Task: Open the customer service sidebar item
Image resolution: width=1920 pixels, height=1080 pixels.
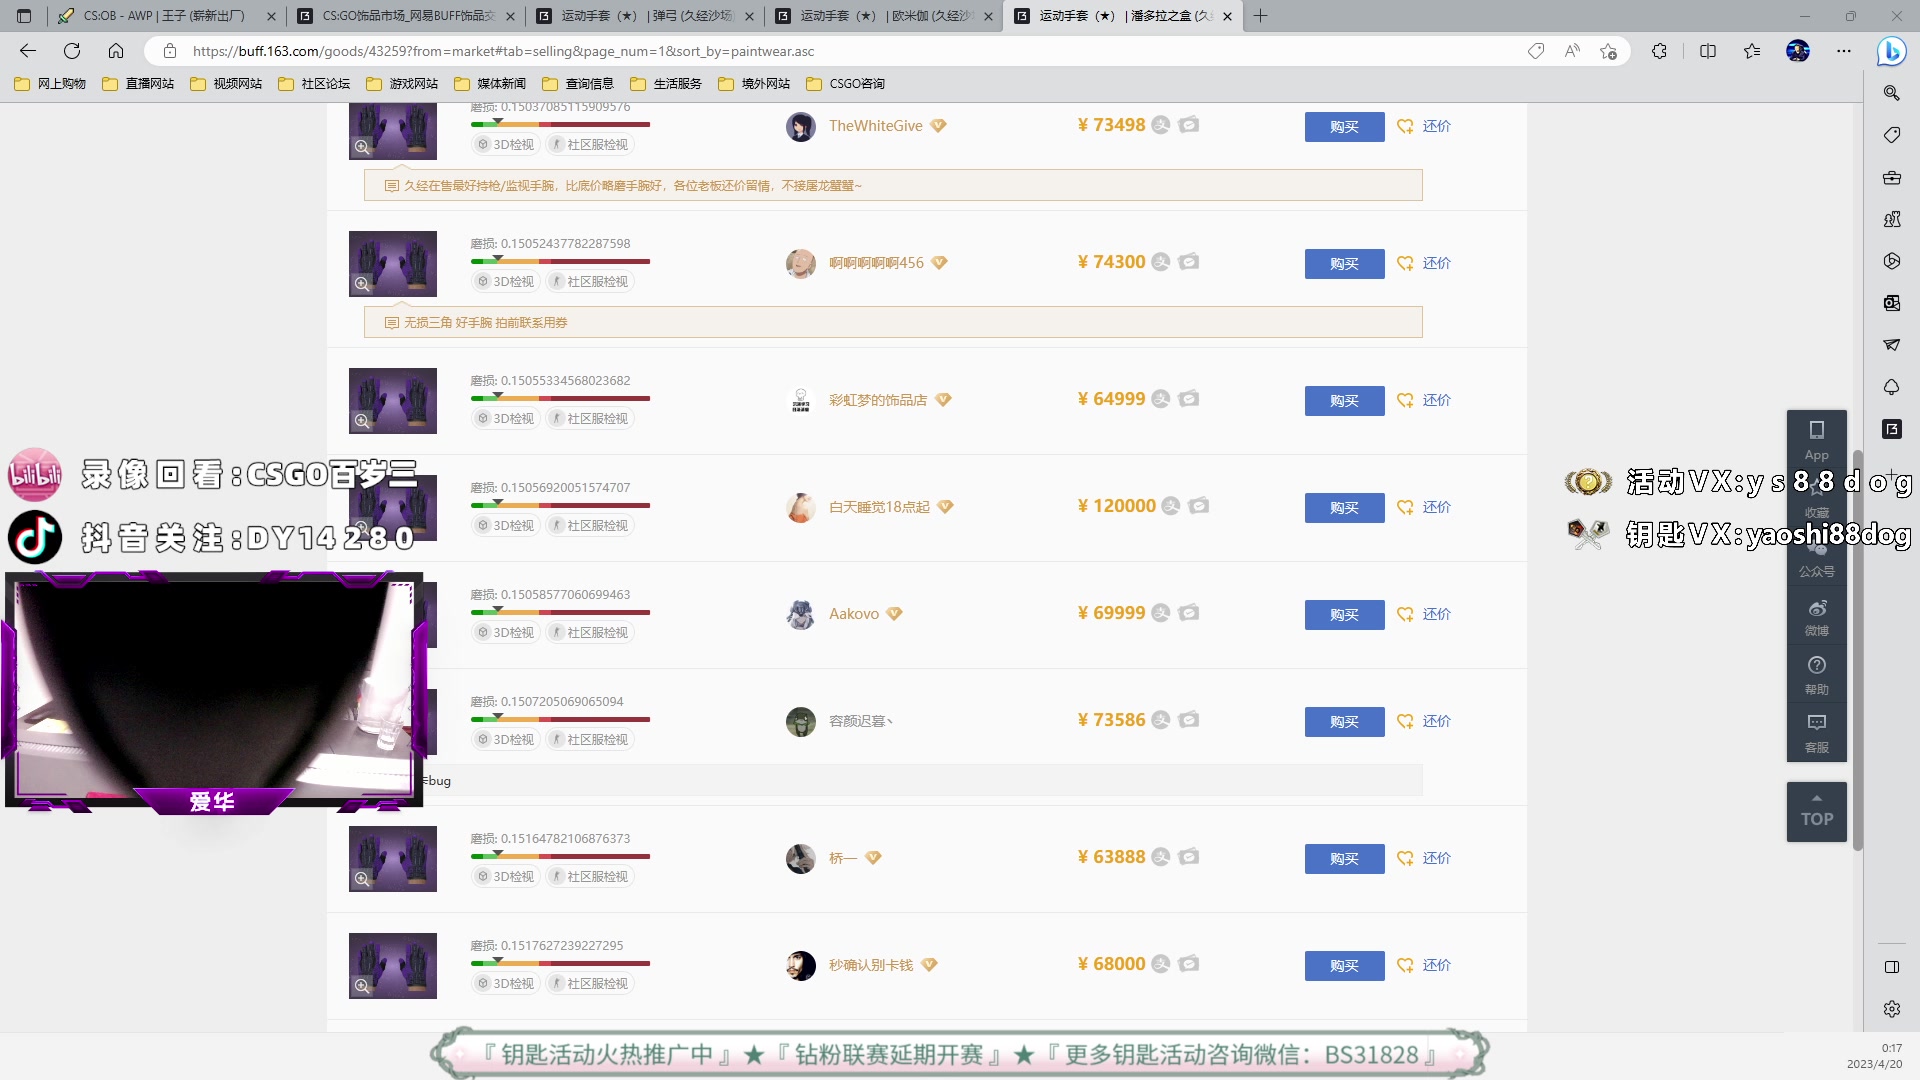Action: [1816, 734]
